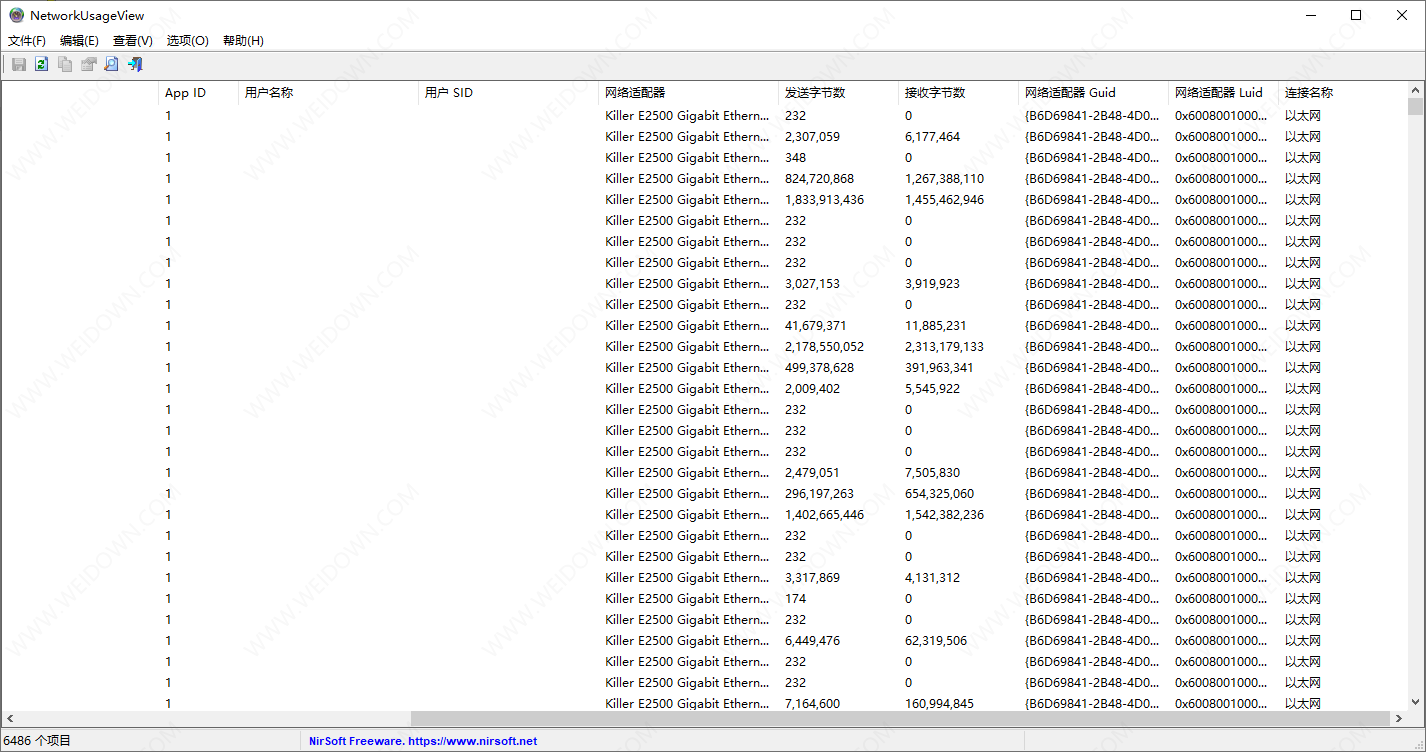Select the row with sent bytes 824,720,868
The image size is (1426, 752).
pos(819,179)
